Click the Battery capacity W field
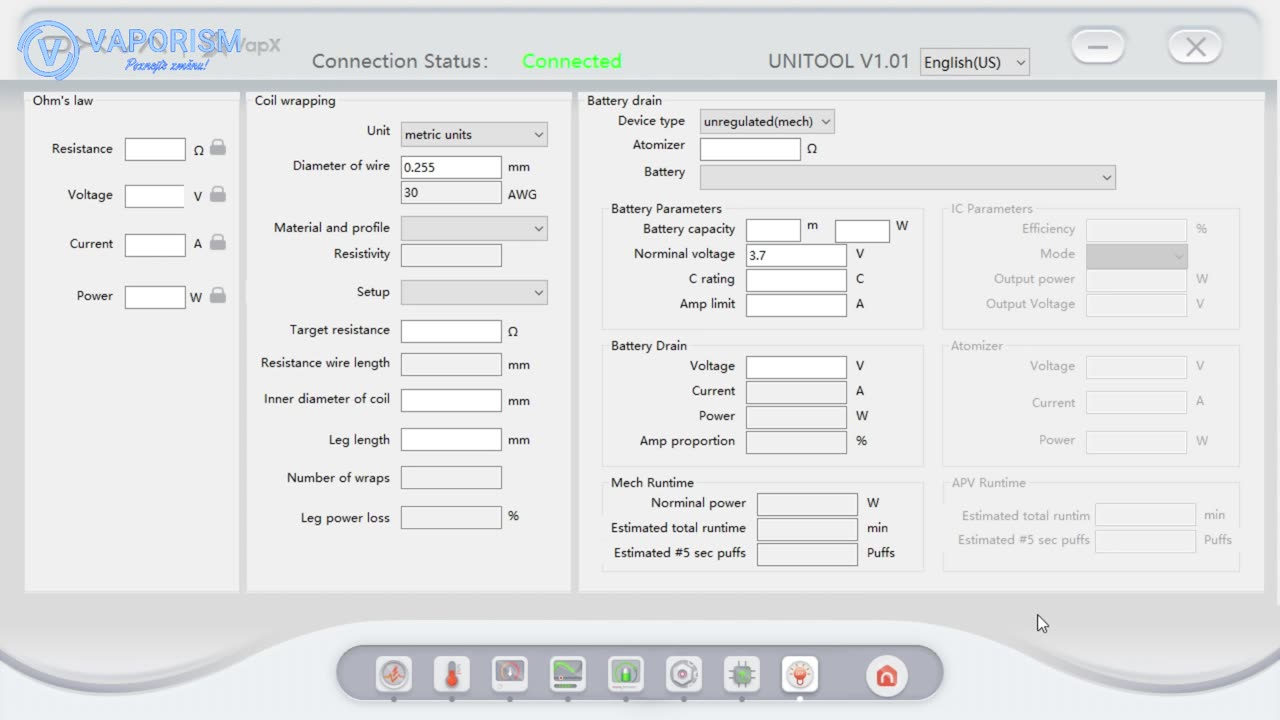Screen dimensions: 1280x720 click(x=862, y=231)
